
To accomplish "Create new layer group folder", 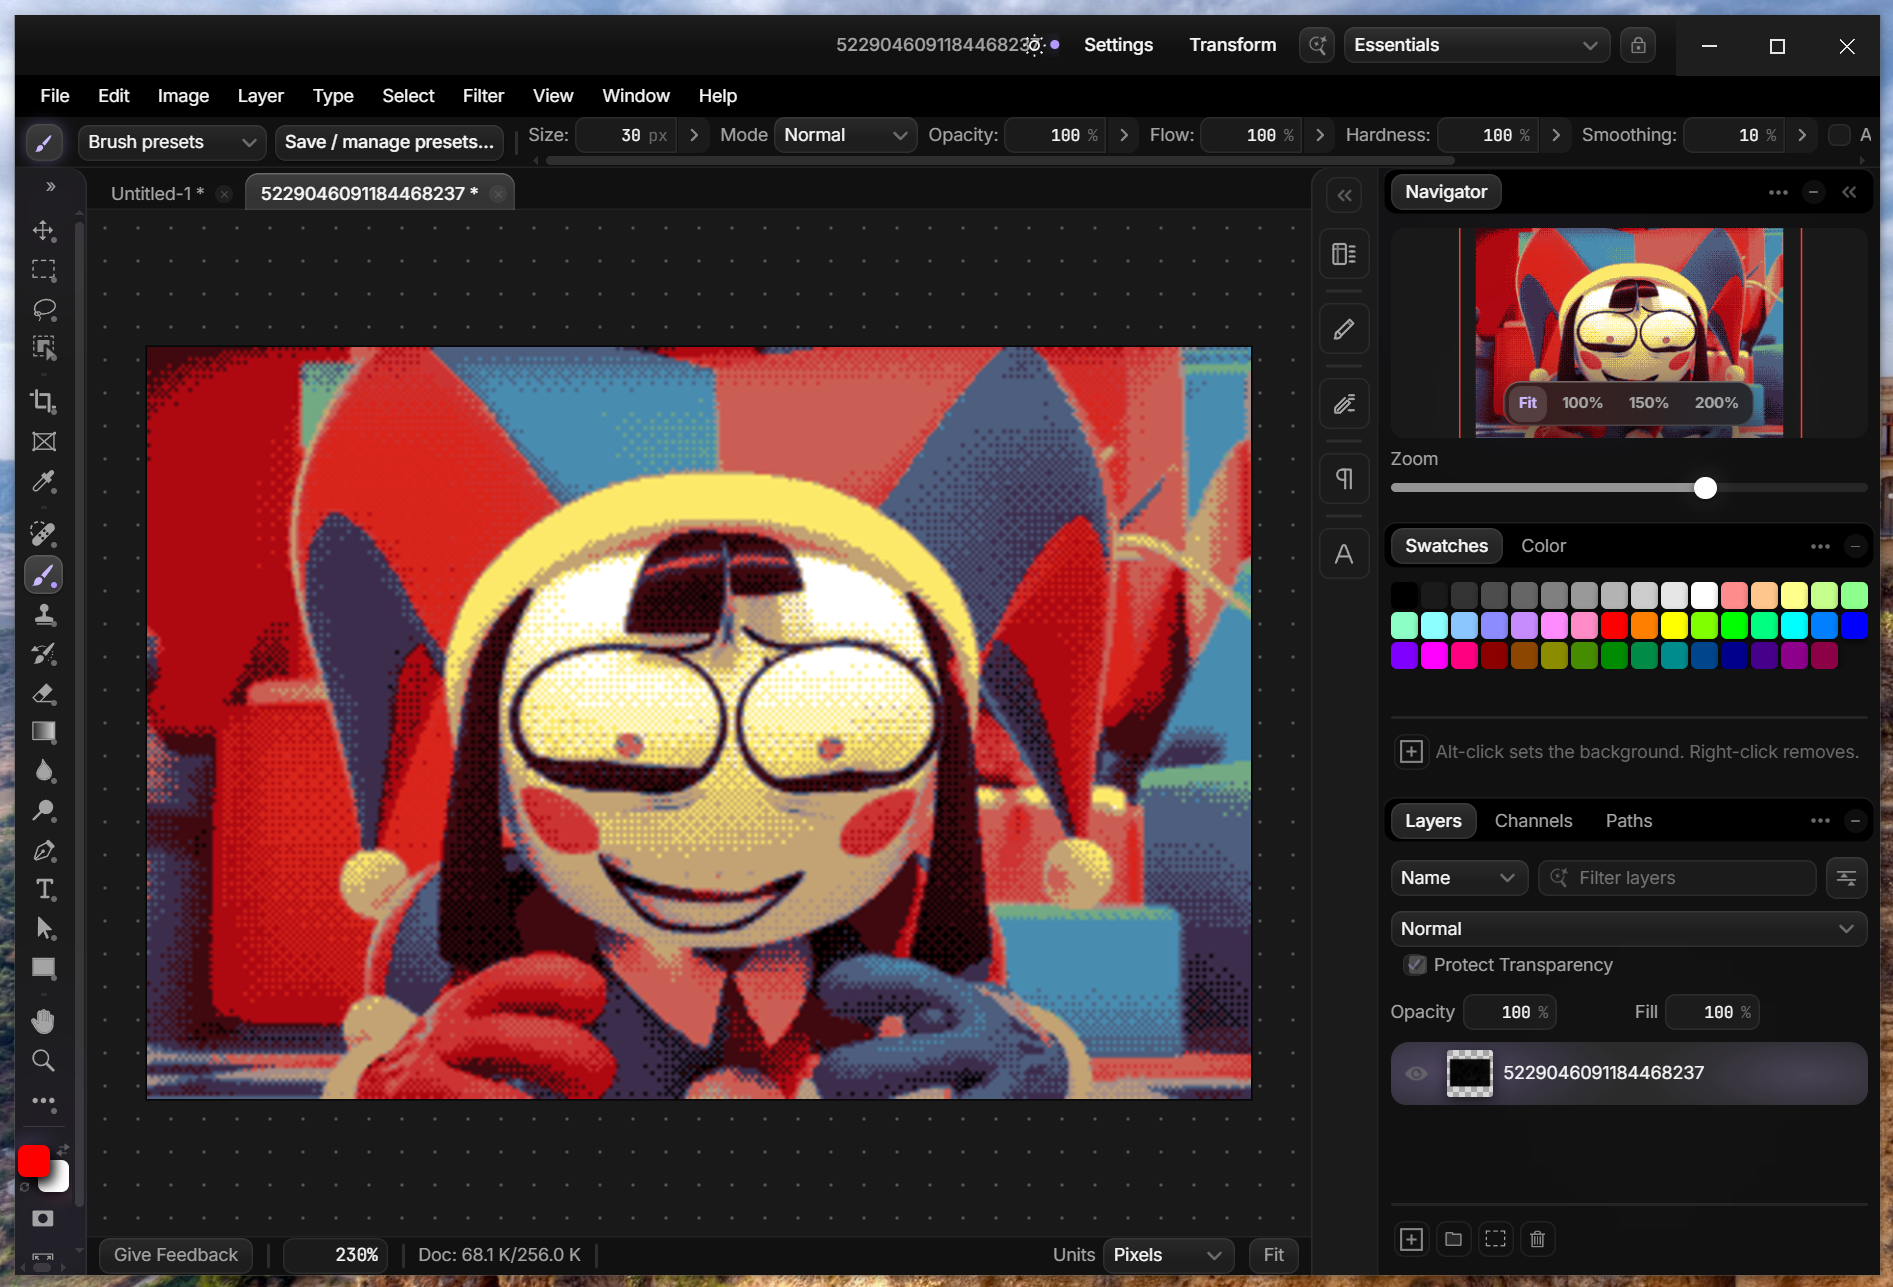I will [x=1454, y=1240].
